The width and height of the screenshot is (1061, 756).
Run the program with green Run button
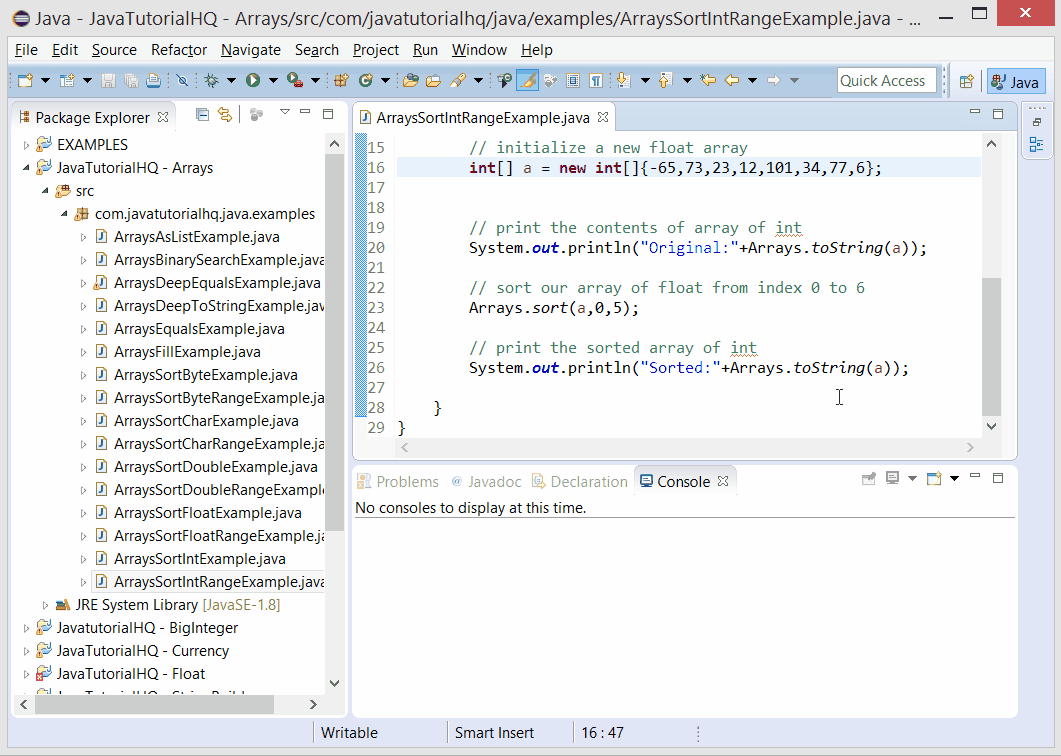pos(253,81)
